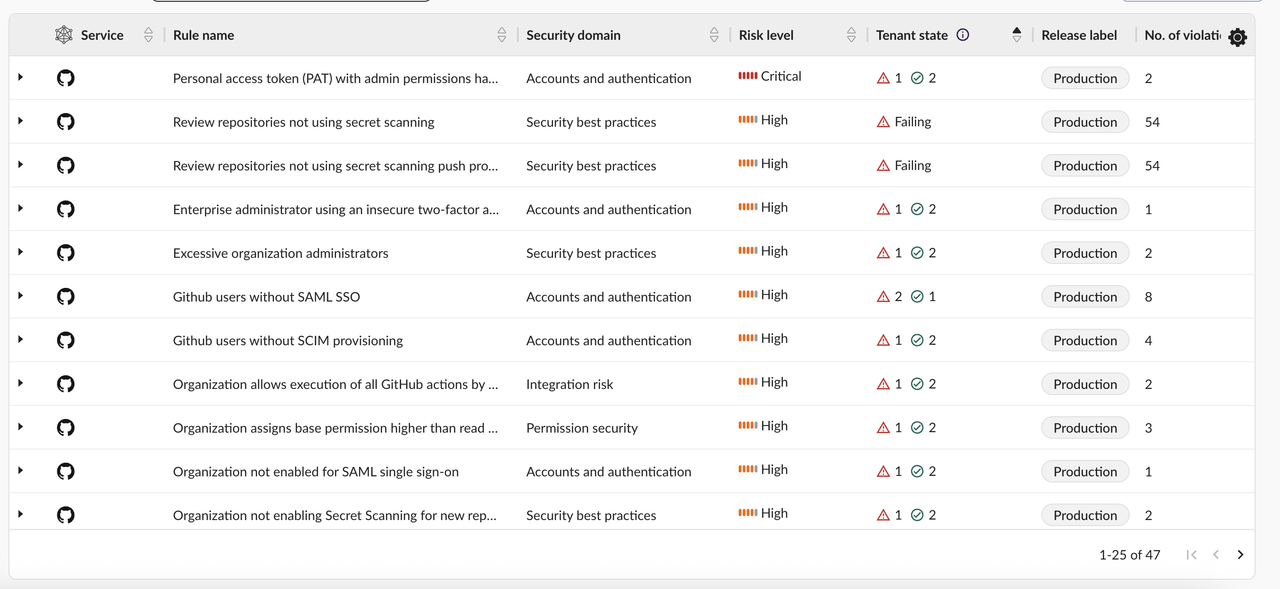The width and height of the screenshot is (1280, 589).
Task: Click the Tenant state info icon
Action: click(963, 35)
